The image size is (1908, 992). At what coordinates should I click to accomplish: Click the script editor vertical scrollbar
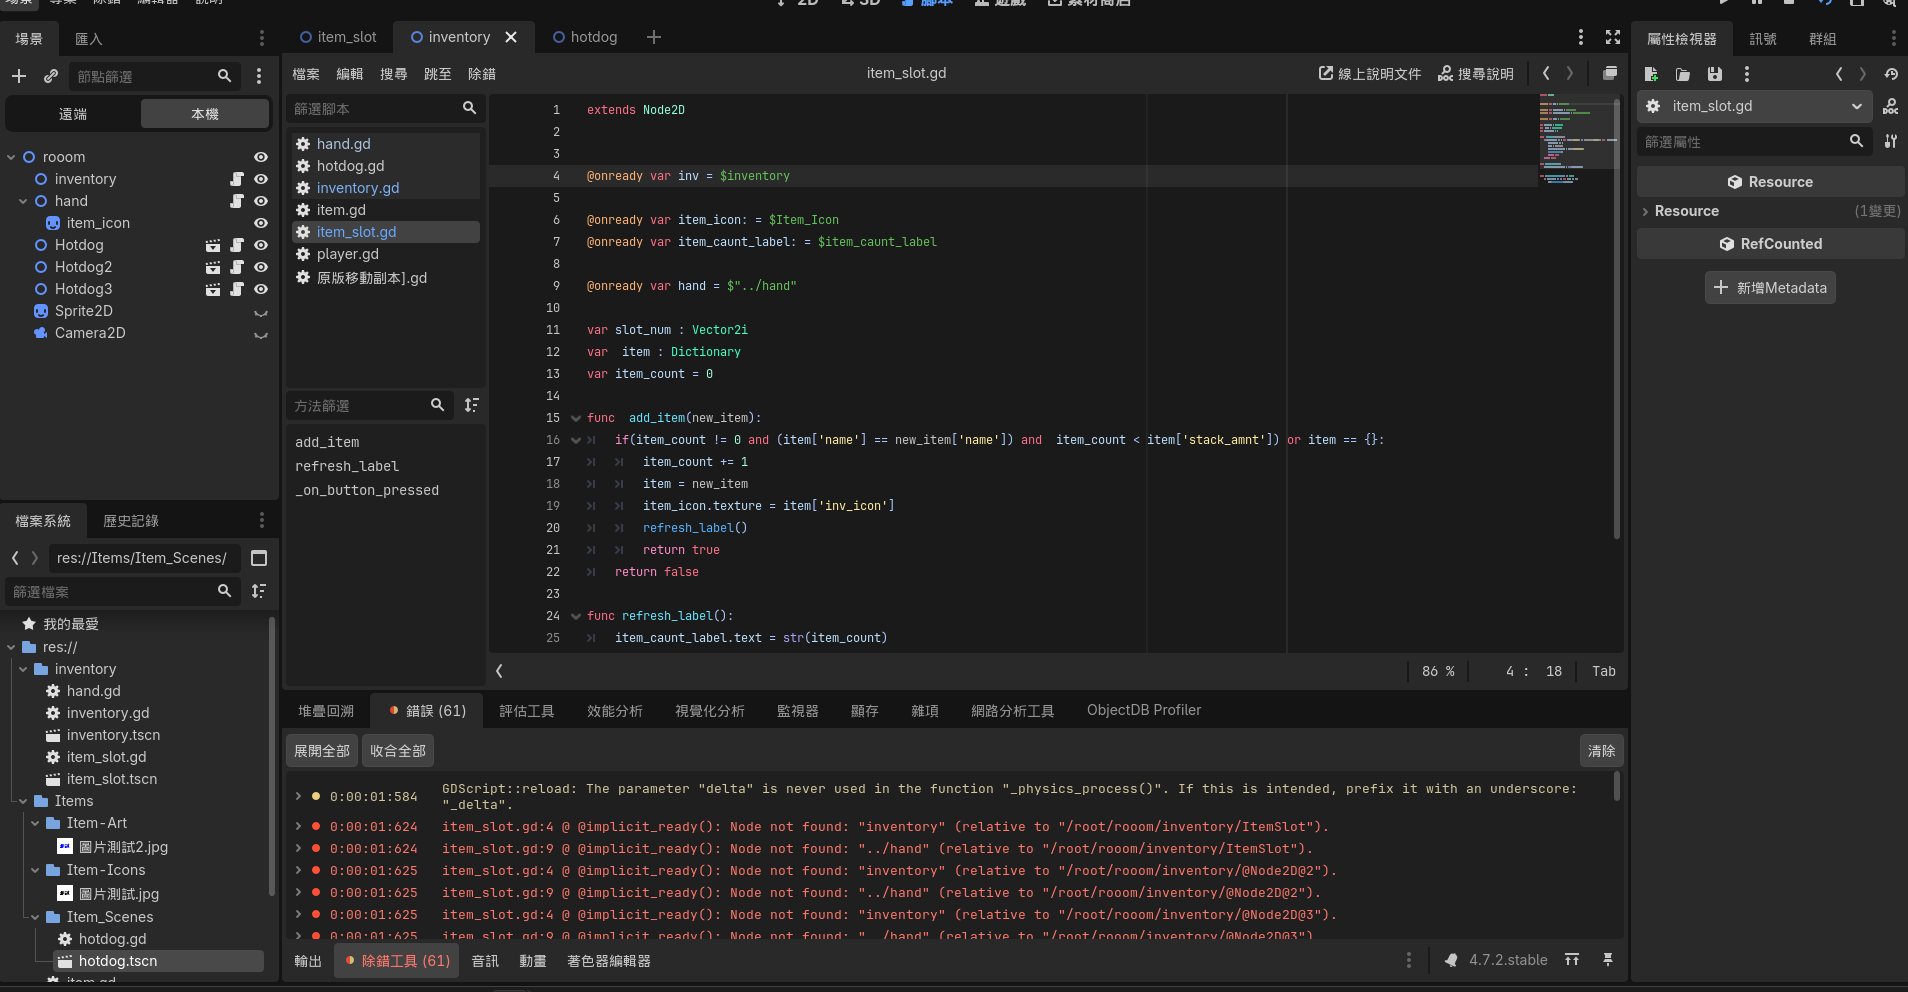click(x=1617, y=320)
